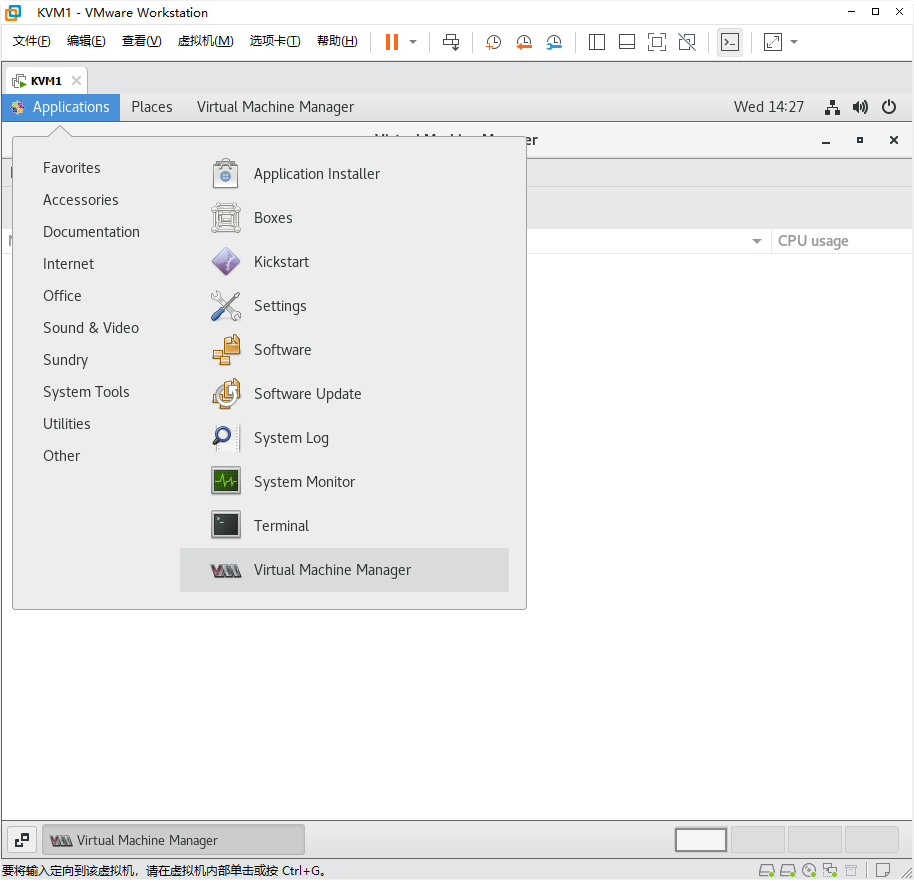Click the send Ctrl+Alt+Del icon
This screenshot has height=880, width=914.
[x=451, y=42]
